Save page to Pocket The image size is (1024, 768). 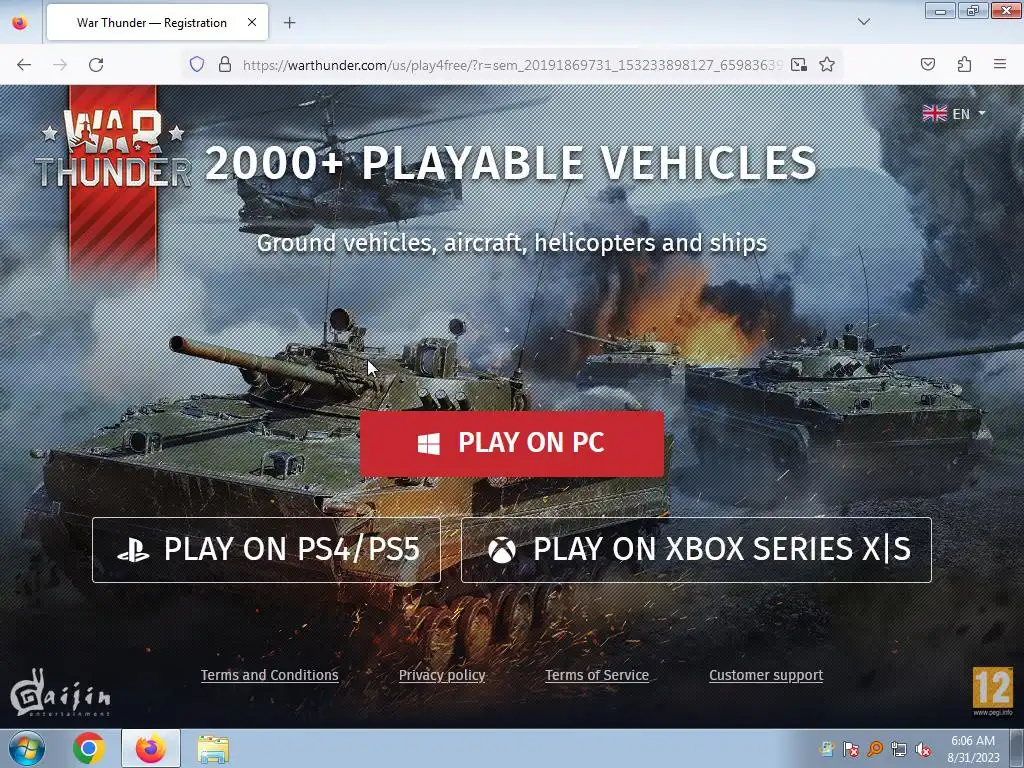[928, 64]
